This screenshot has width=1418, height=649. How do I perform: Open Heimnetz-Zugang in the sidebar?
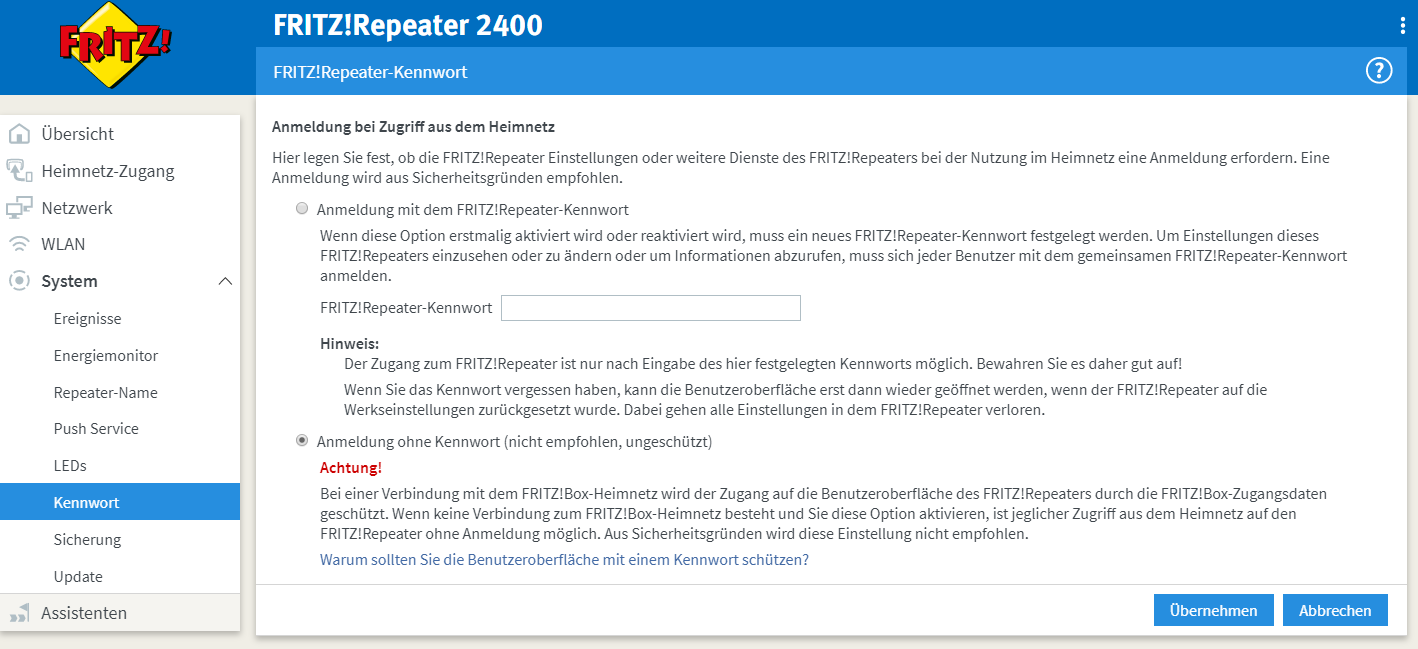point(108,171)
